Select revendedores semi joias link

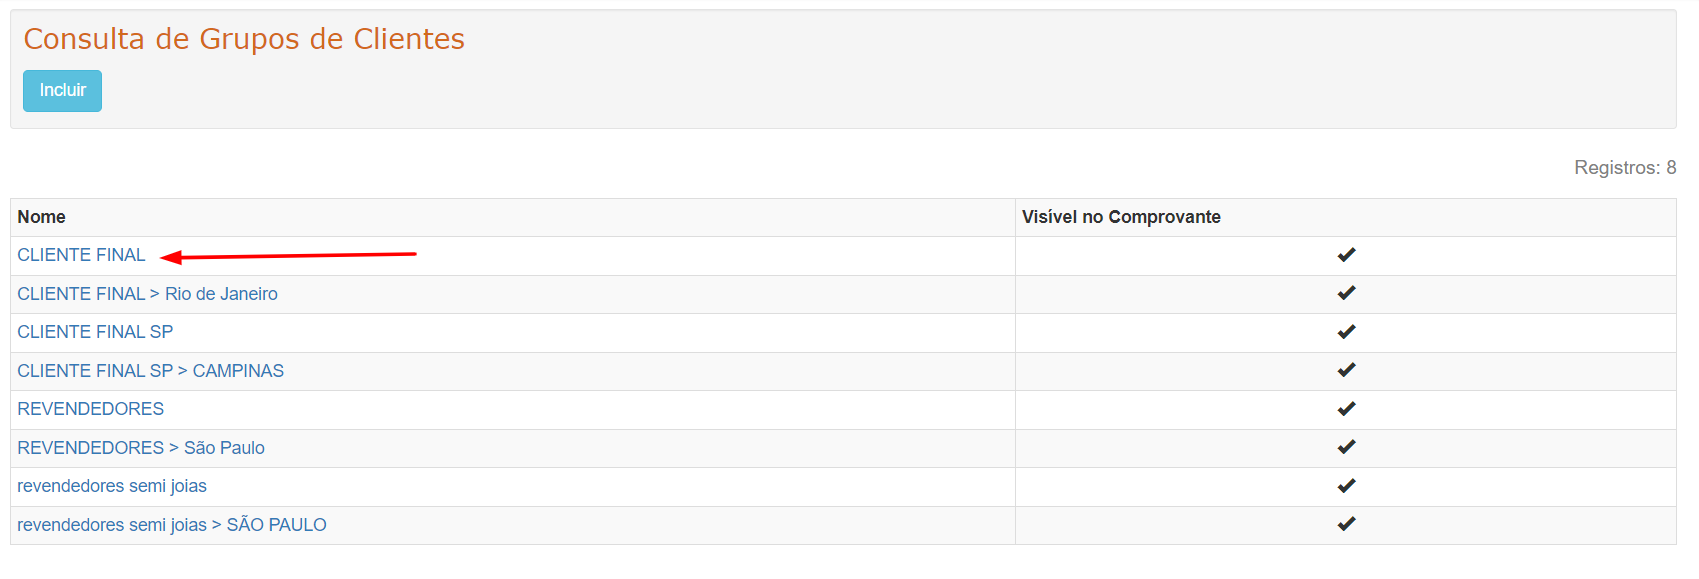[x=112, y=486]
